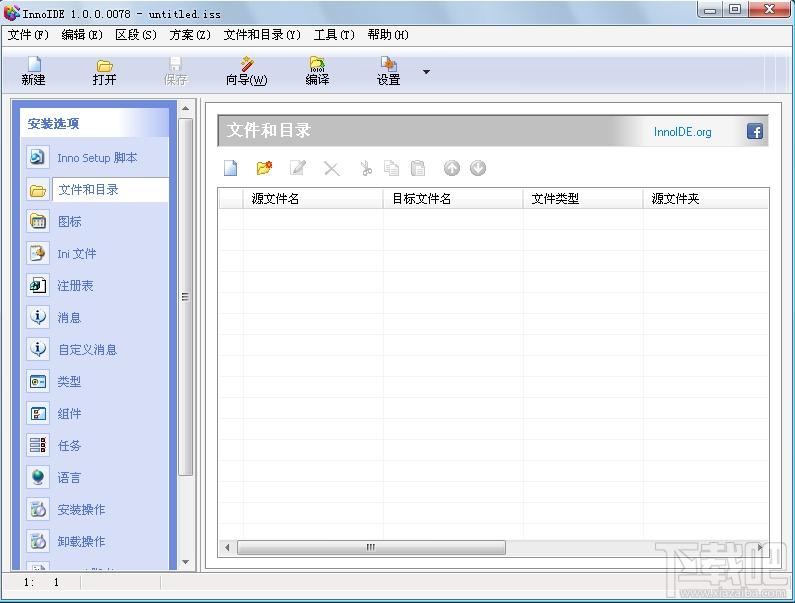Visit the InnoIDE.org link

click(x=682, y=132)
